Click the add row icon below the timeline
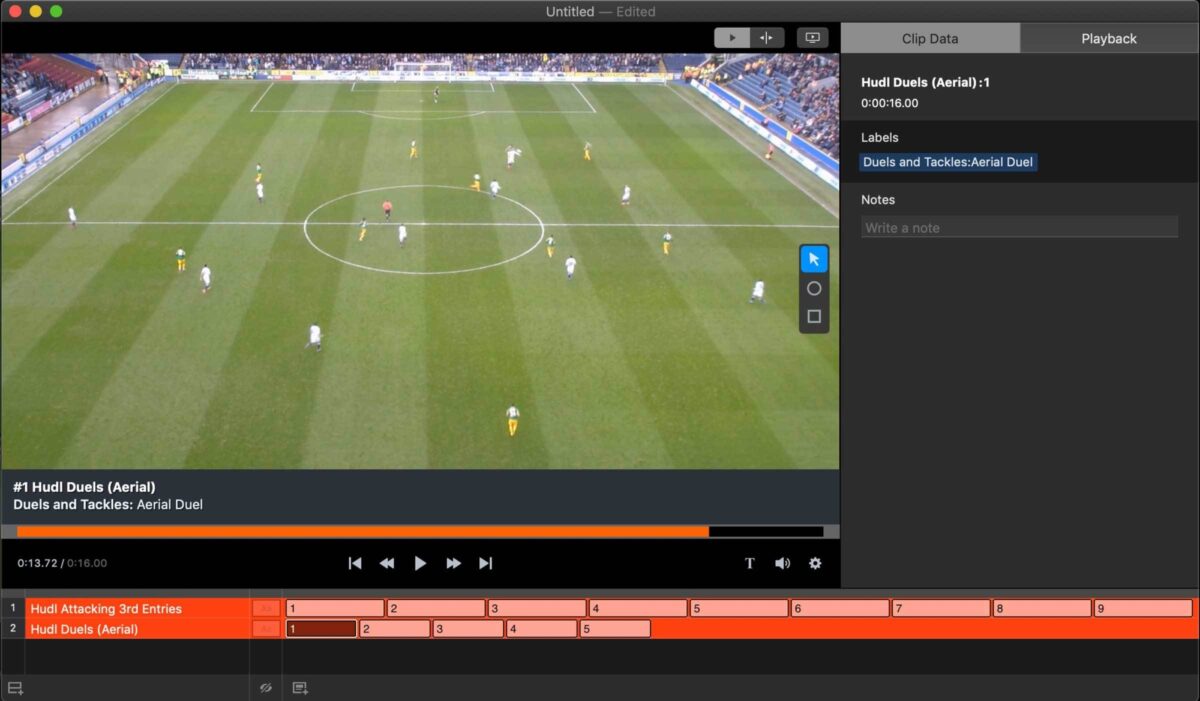This screenshot has height=701, width=1200. (17, 688)
